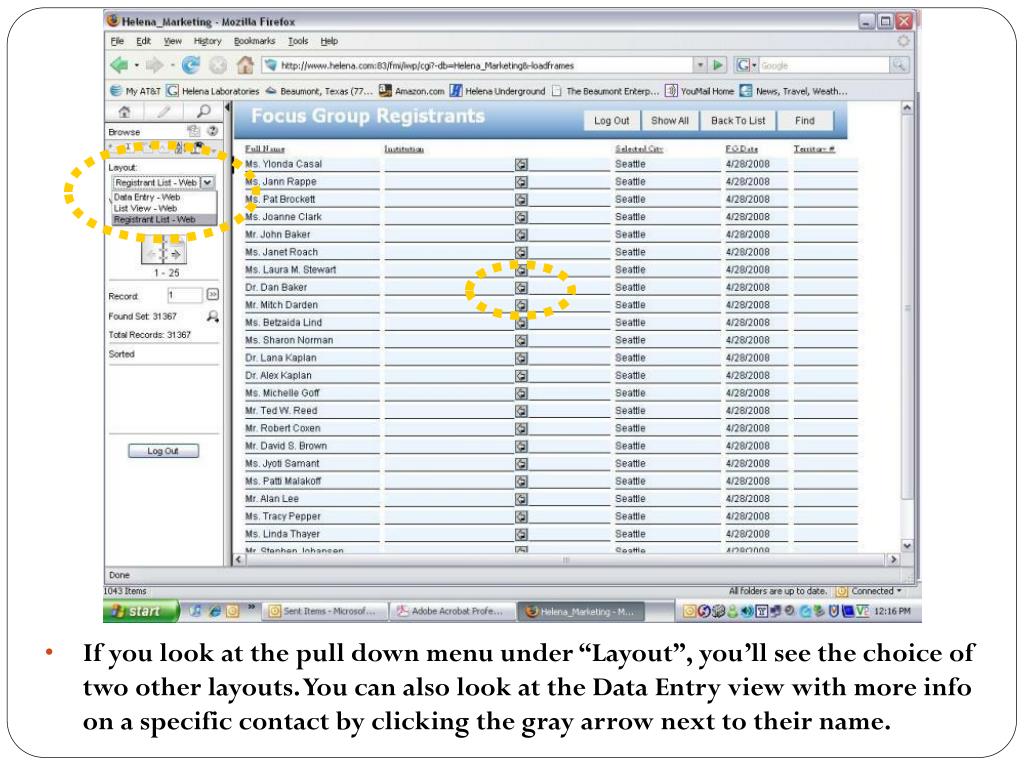
Task: Open detail arrow for Ms. Sharon Norman
Action: pos(521,341)
